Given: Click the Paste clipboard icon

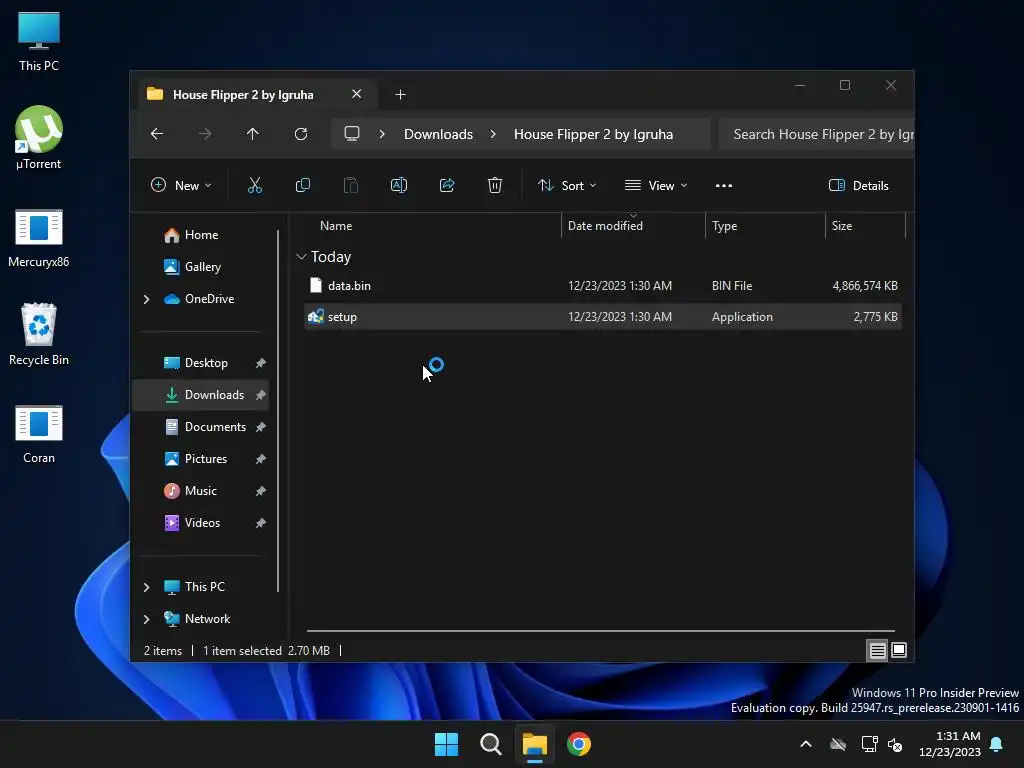Looking at the screenshot, I should pos(351,185).
